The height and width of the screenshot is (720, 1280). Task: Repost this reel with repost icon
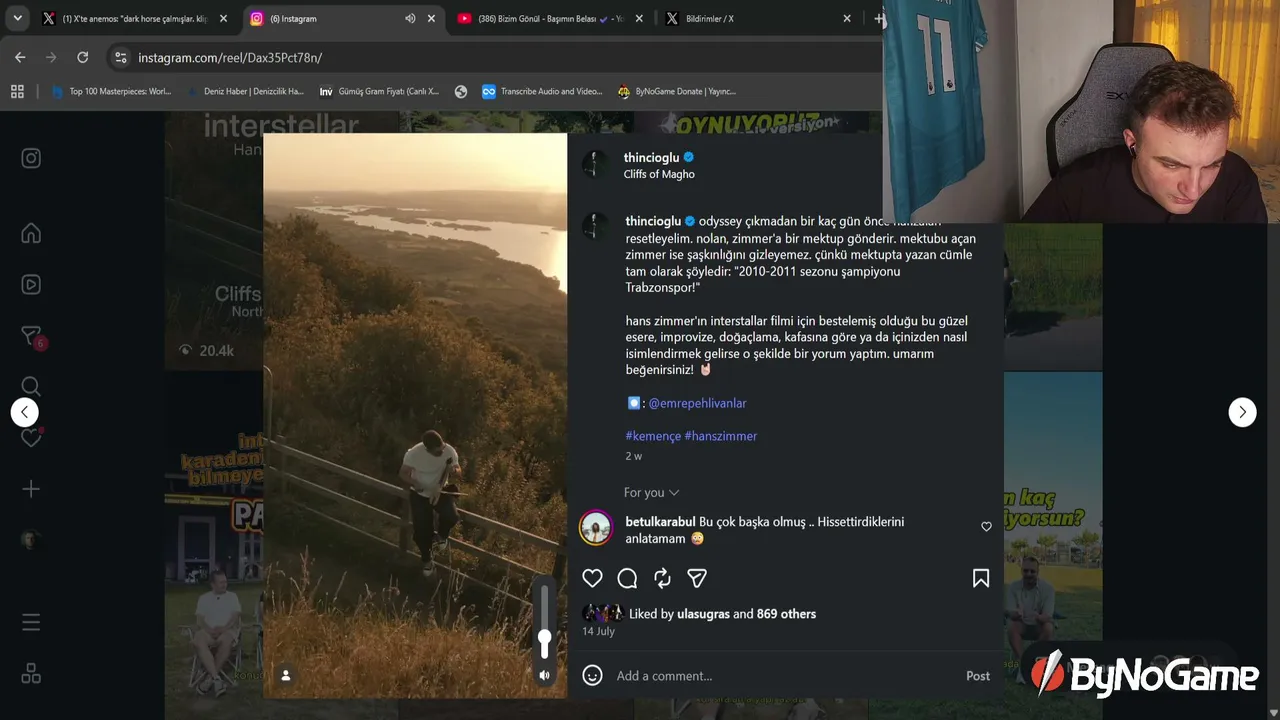point(662,578)
